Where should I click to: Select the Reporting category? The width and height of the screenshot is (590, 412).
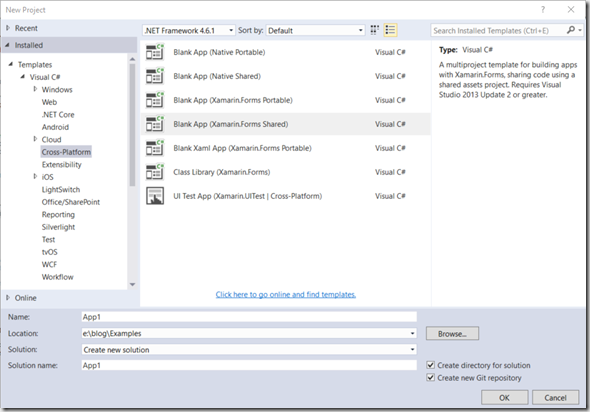click(58, 214)
